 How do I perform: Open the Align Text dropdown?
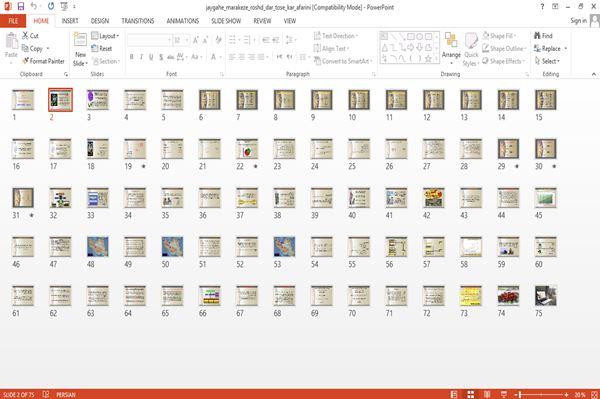(x=331, y=48)
